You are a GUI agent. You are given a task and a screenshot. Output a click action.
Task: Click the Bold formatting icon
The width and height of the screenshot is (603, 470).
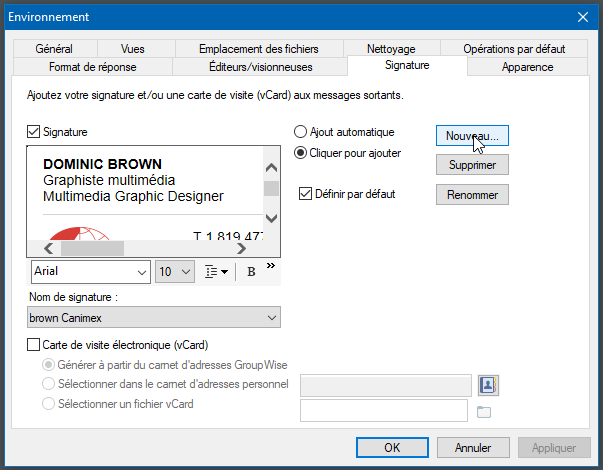pos(251,271)
